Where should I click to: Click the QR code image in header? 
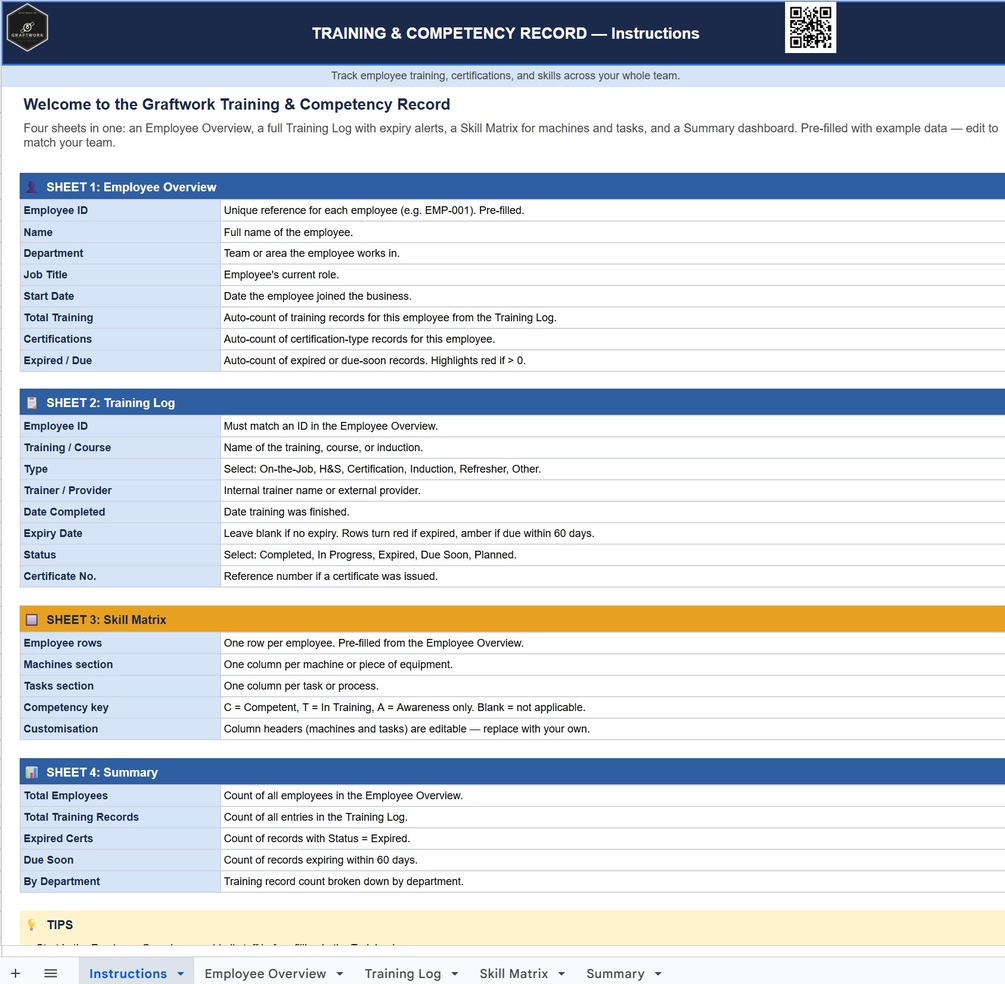(810, 28)
